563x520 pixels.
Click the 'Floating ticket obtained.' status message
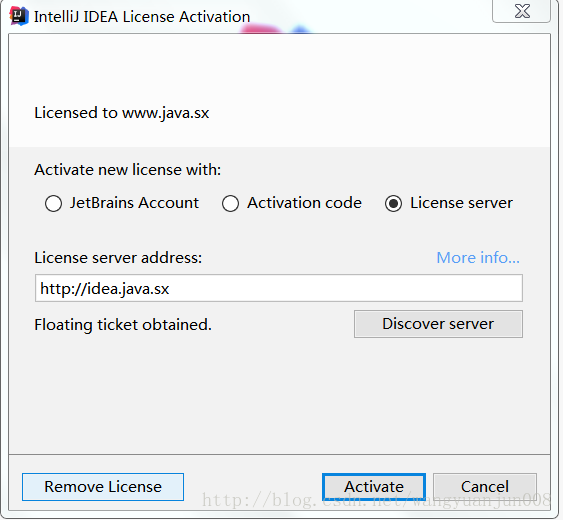(123, 325)
